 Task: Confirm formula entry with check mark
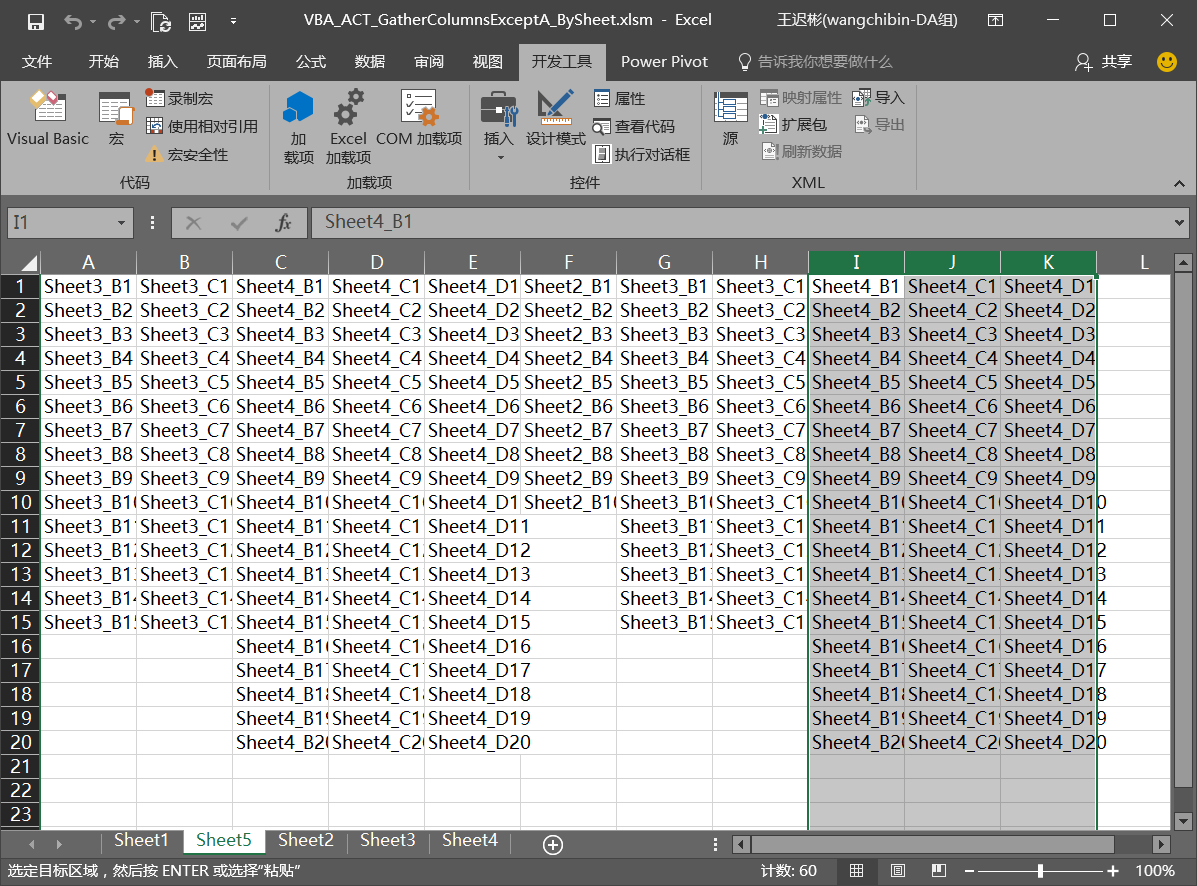tap(239, 223)
